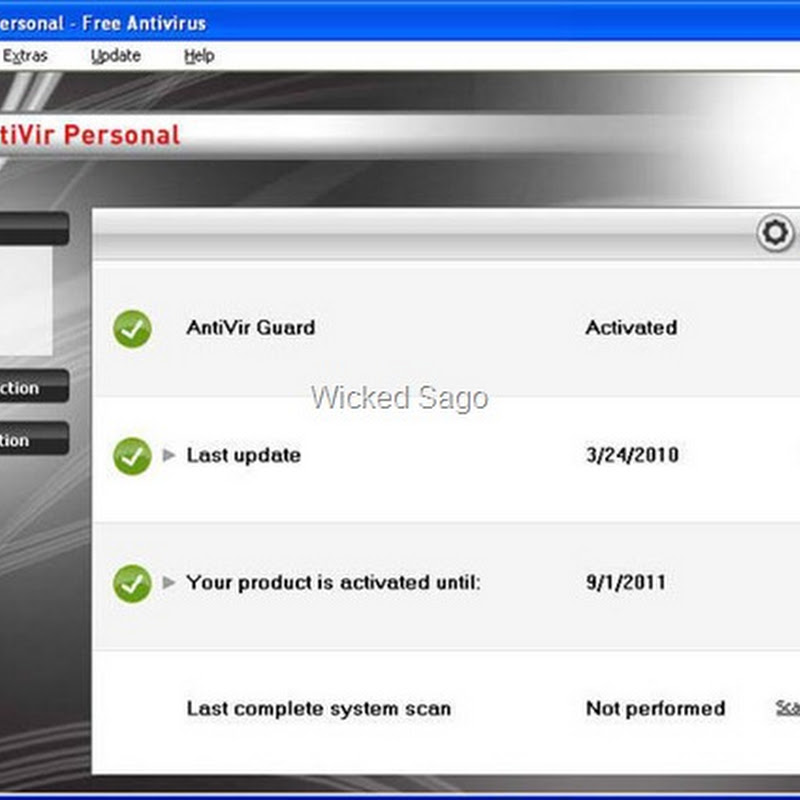
Task: Click the AntiVir Guard green check icon
Action: pos(132,329)
